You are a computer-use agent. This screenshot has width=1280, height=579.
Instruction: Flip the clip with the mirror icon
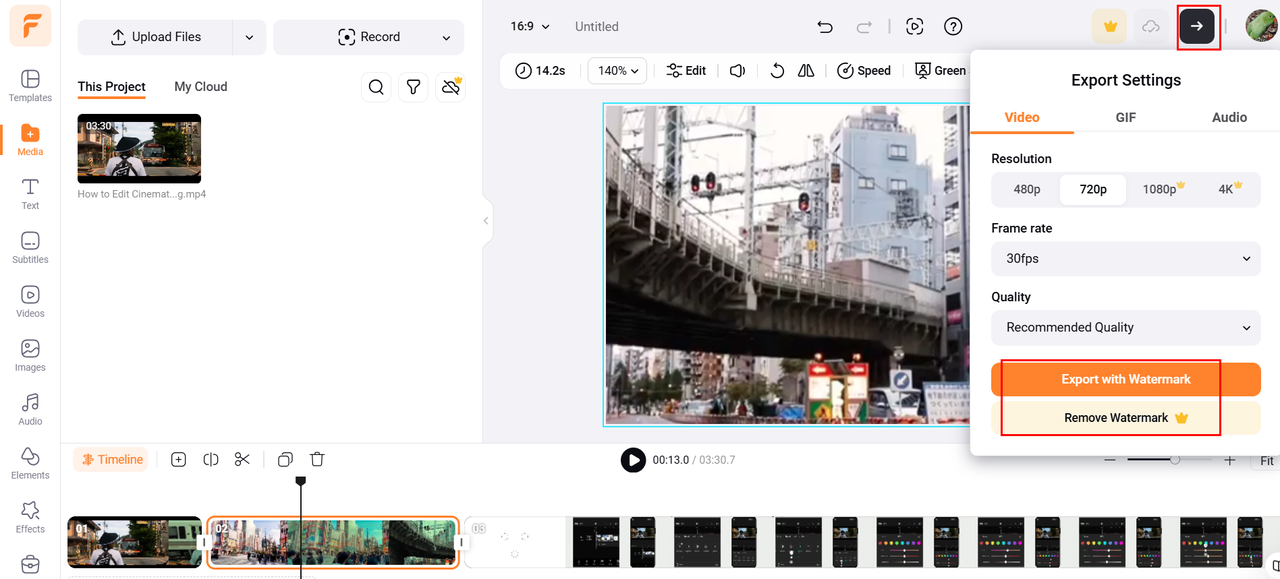pos(806,71)
